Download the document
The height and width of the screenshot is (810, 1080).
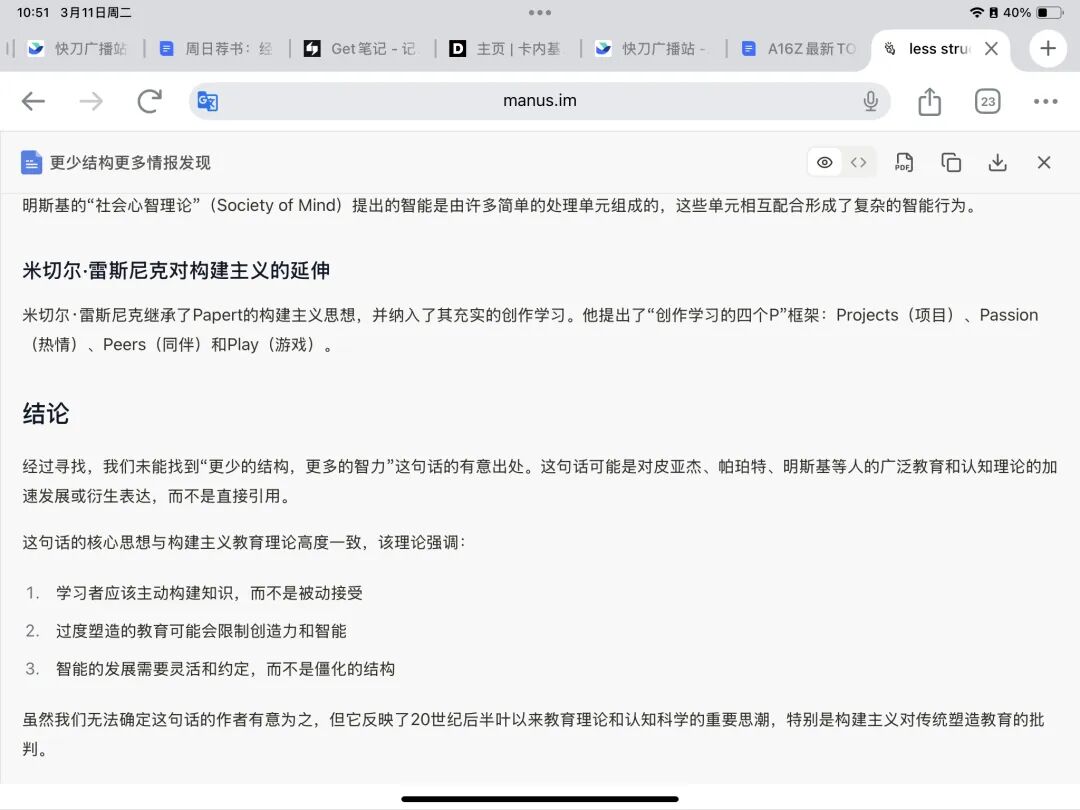[x=997, y=163]
